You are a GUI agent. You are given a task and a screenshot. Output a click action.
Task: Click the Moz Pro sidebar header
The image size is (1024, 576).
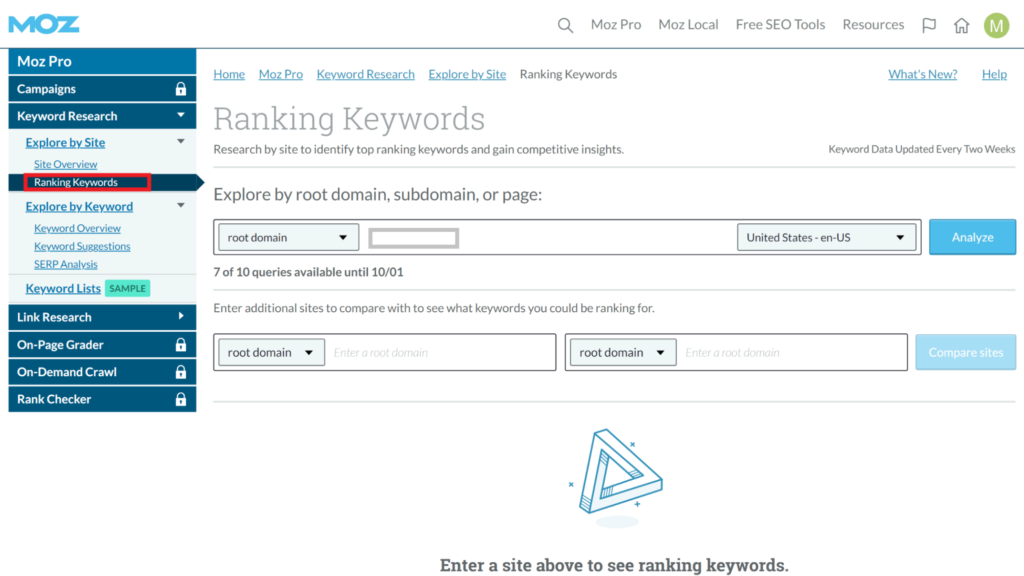[x=103, y=61]
